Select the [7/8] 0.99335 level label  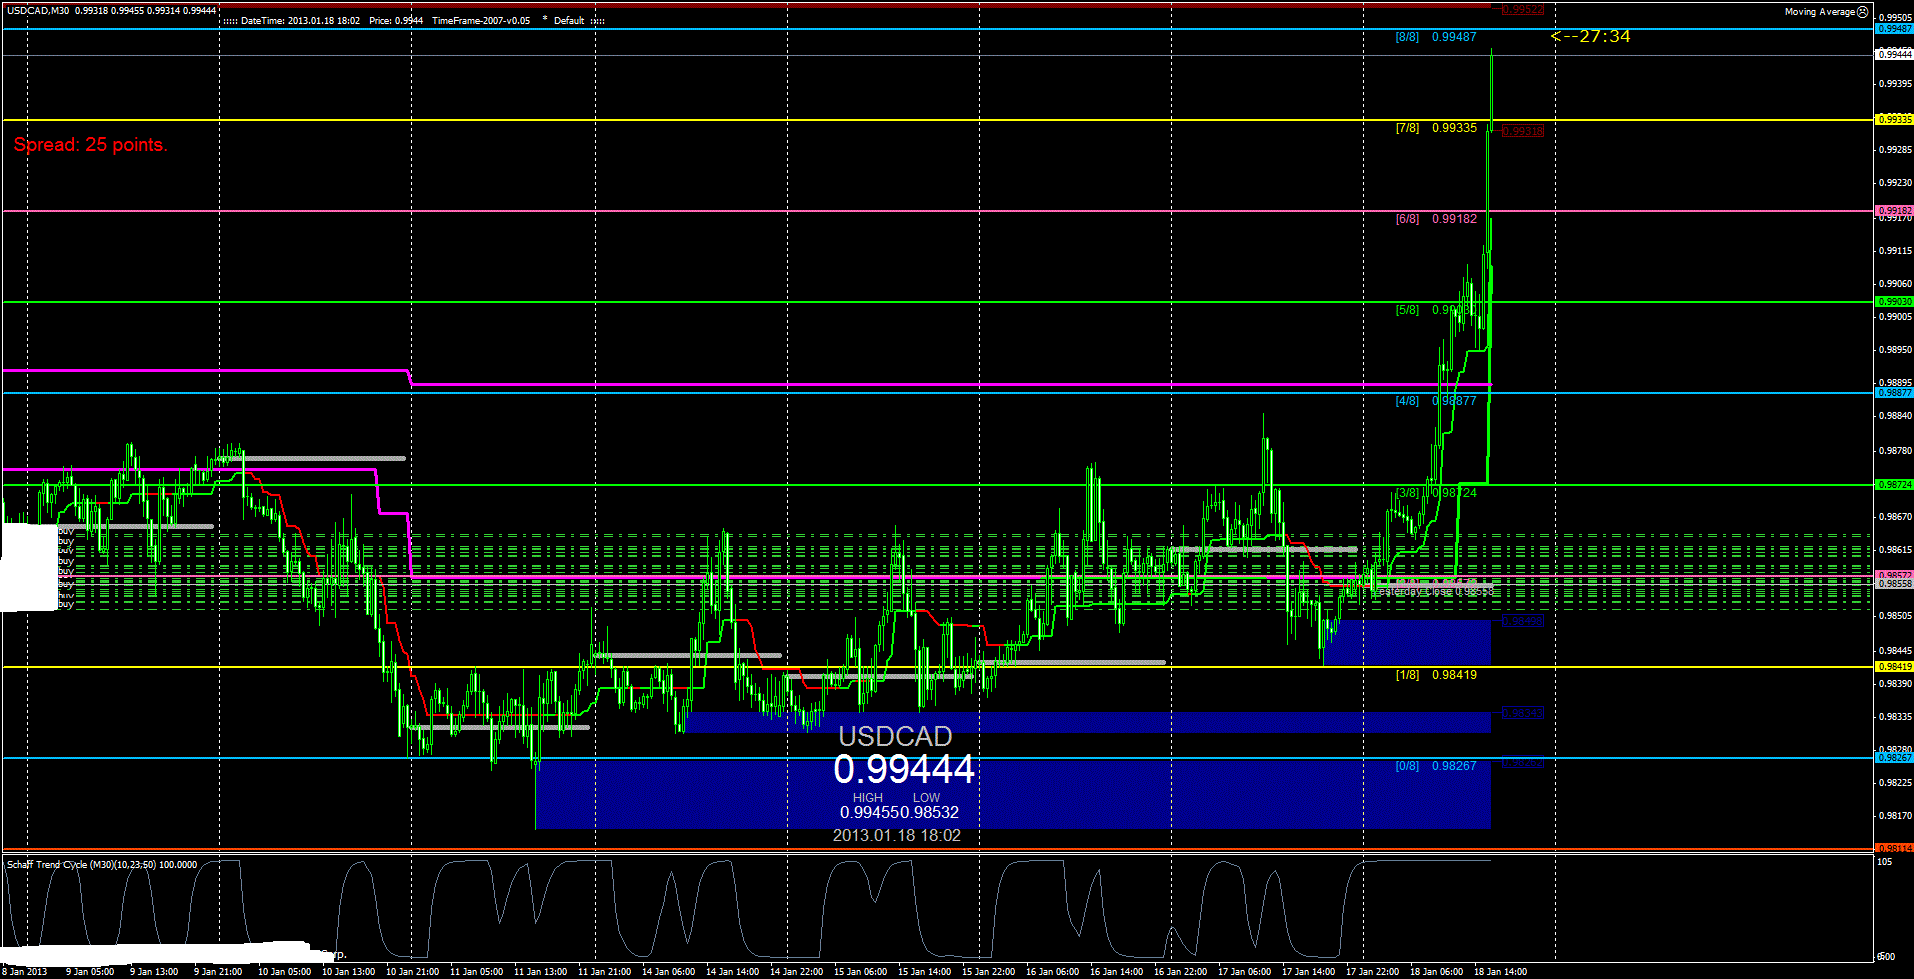(x=1436, y=128)
